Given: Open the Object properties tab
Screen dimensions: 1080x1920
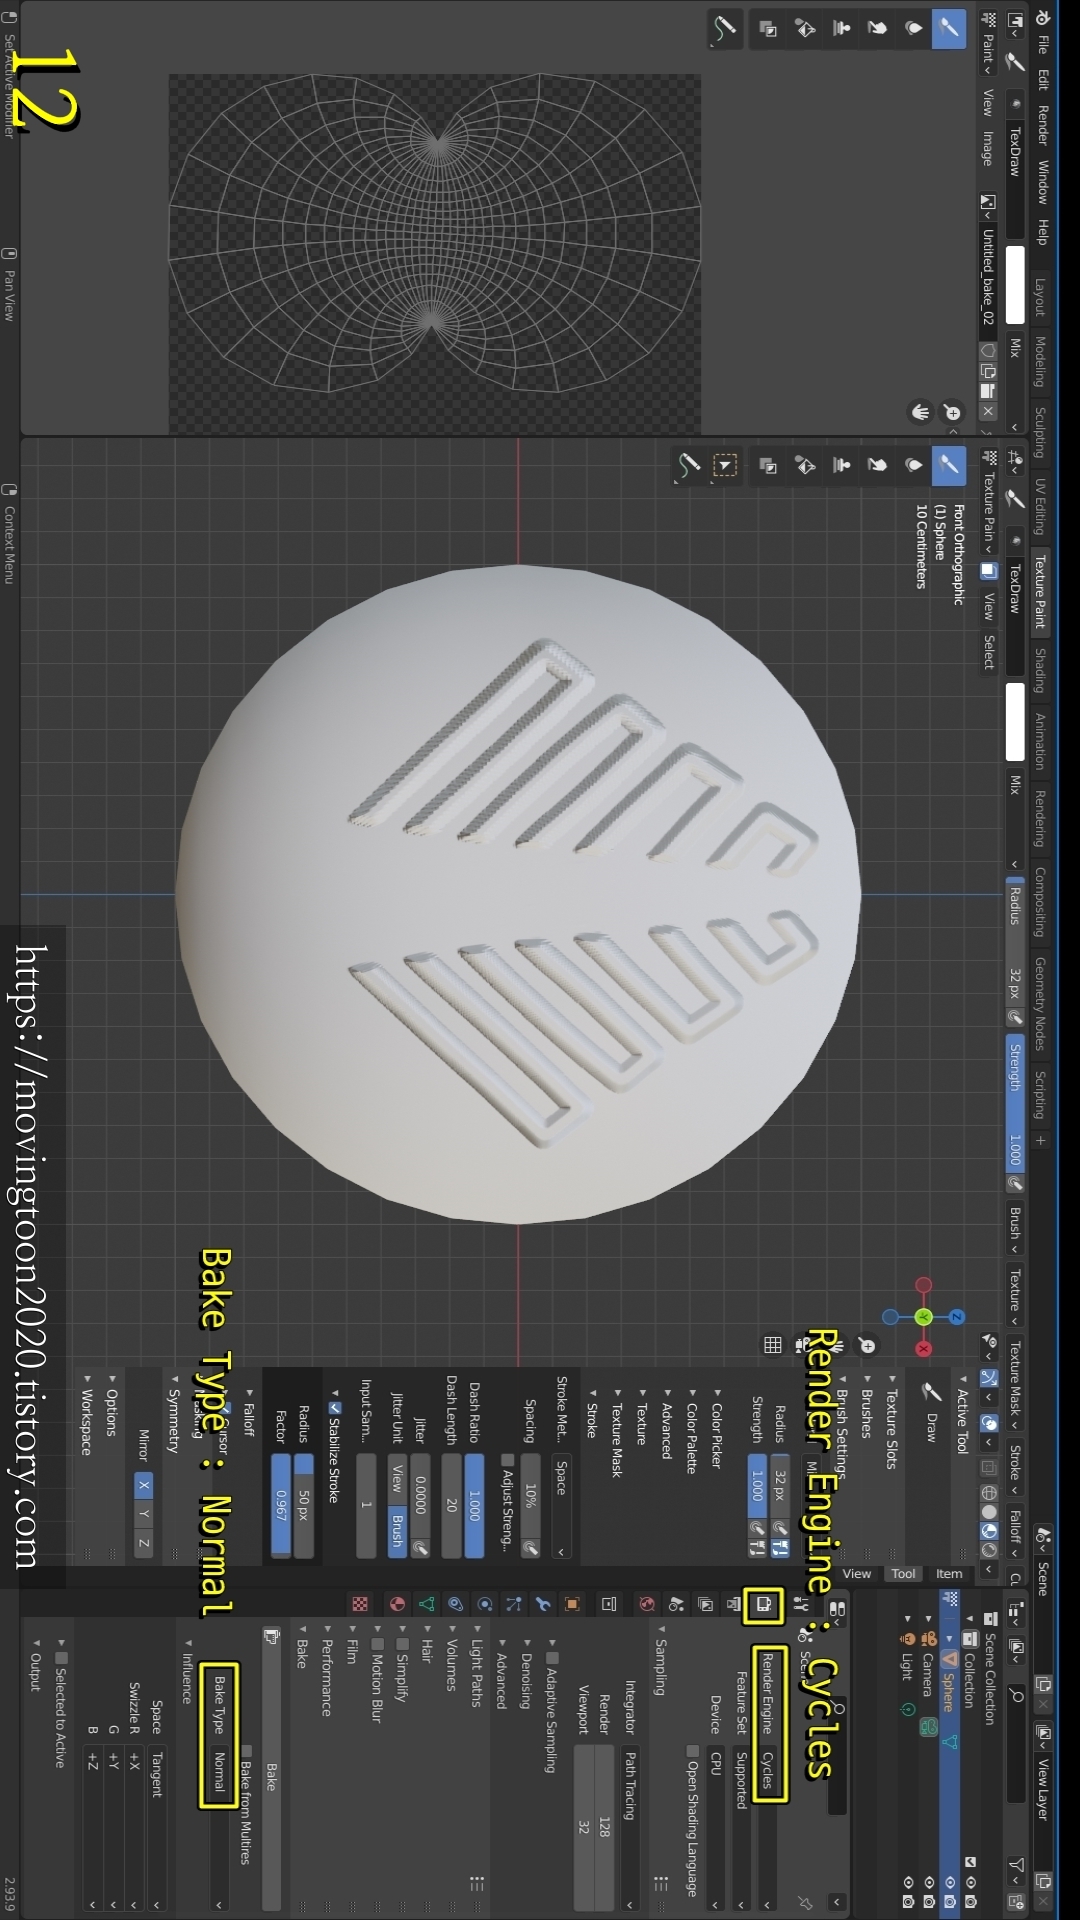Looking at the screenshot, I should 572,1604.
